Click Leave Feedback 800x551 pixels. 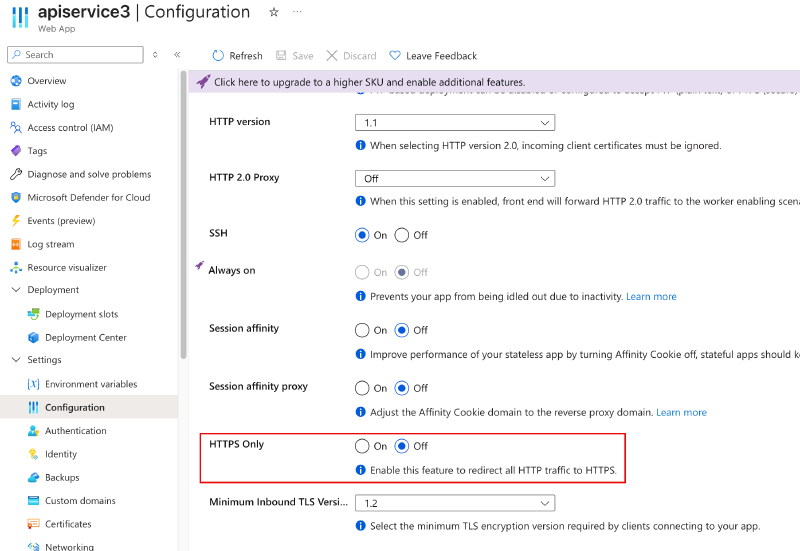(433, 56)
